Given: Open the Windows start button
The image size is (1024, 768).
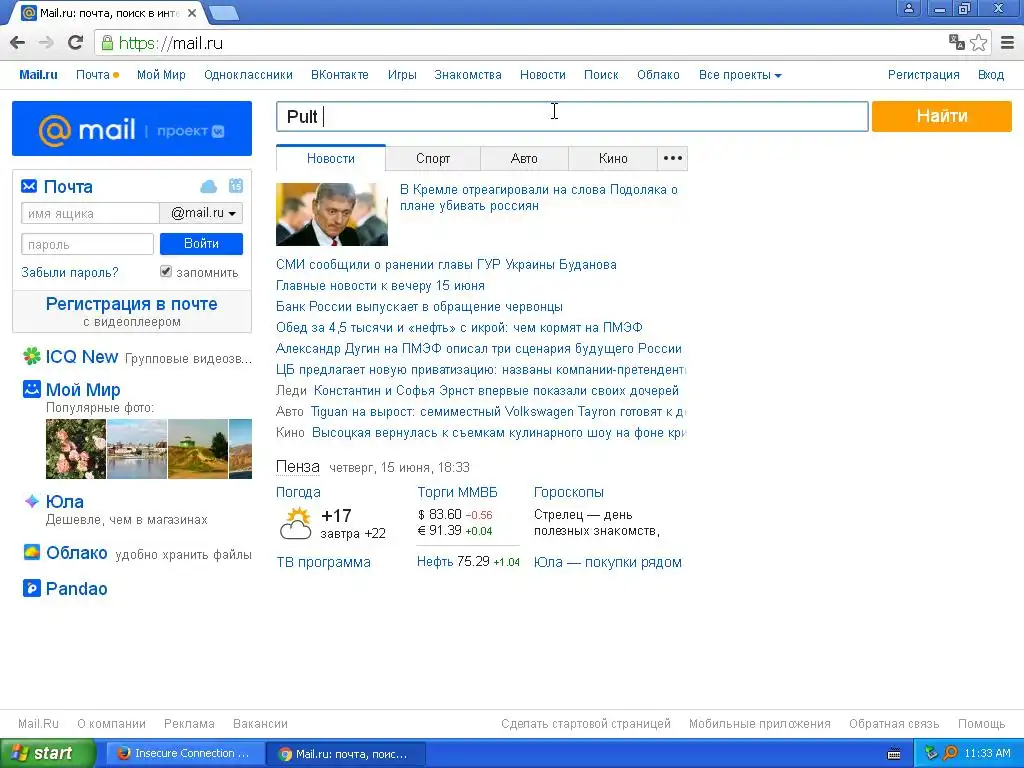Looking at the screenshot, I should (47, 754).
